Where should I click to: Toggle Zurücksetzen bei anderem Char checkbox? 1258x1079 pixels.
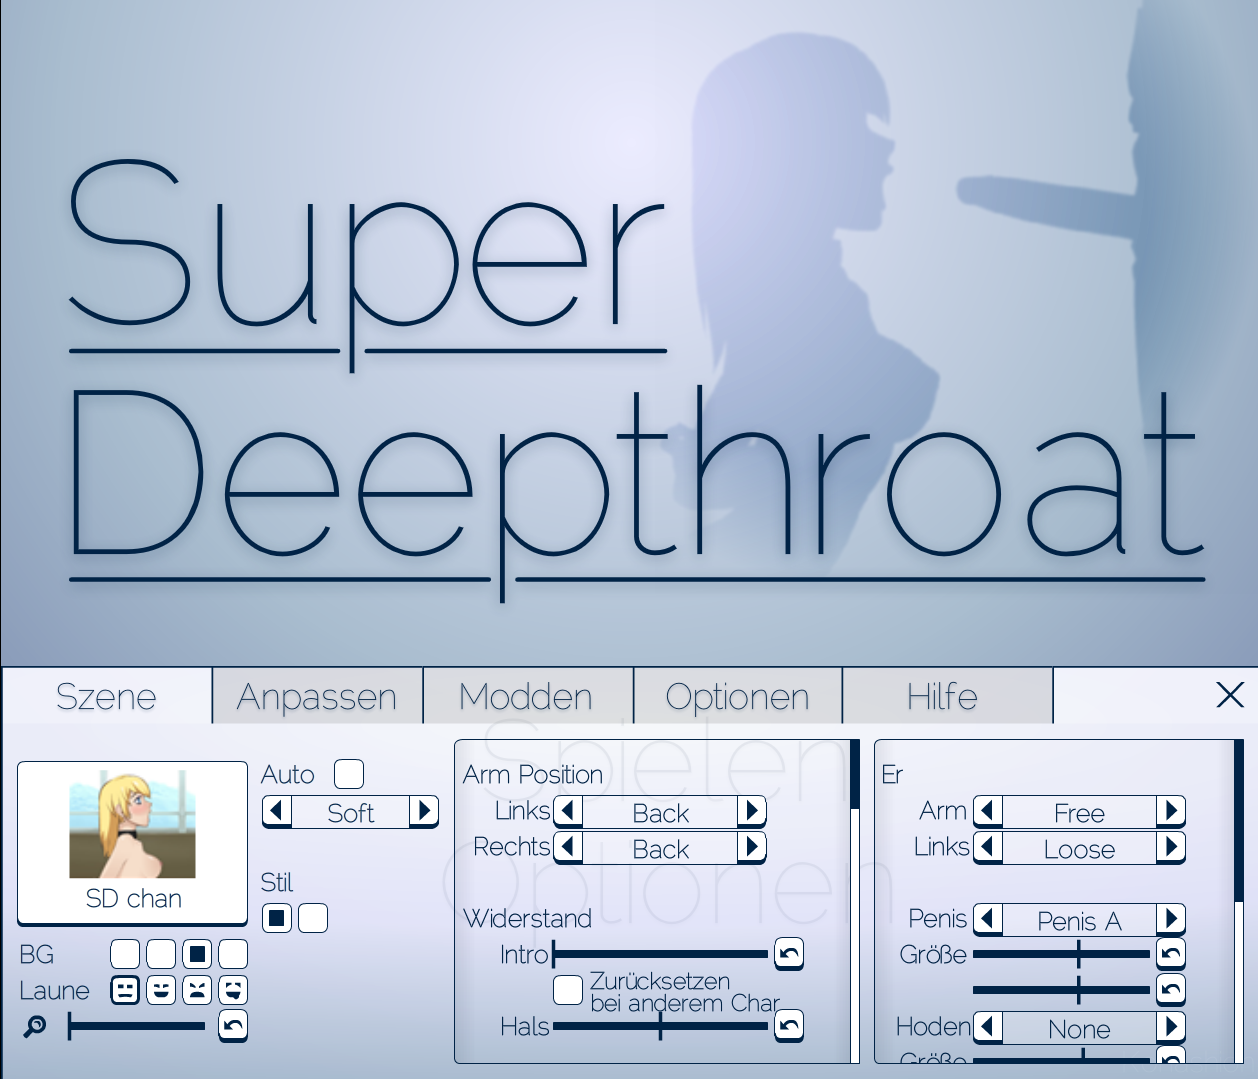[x=568, y=990]
